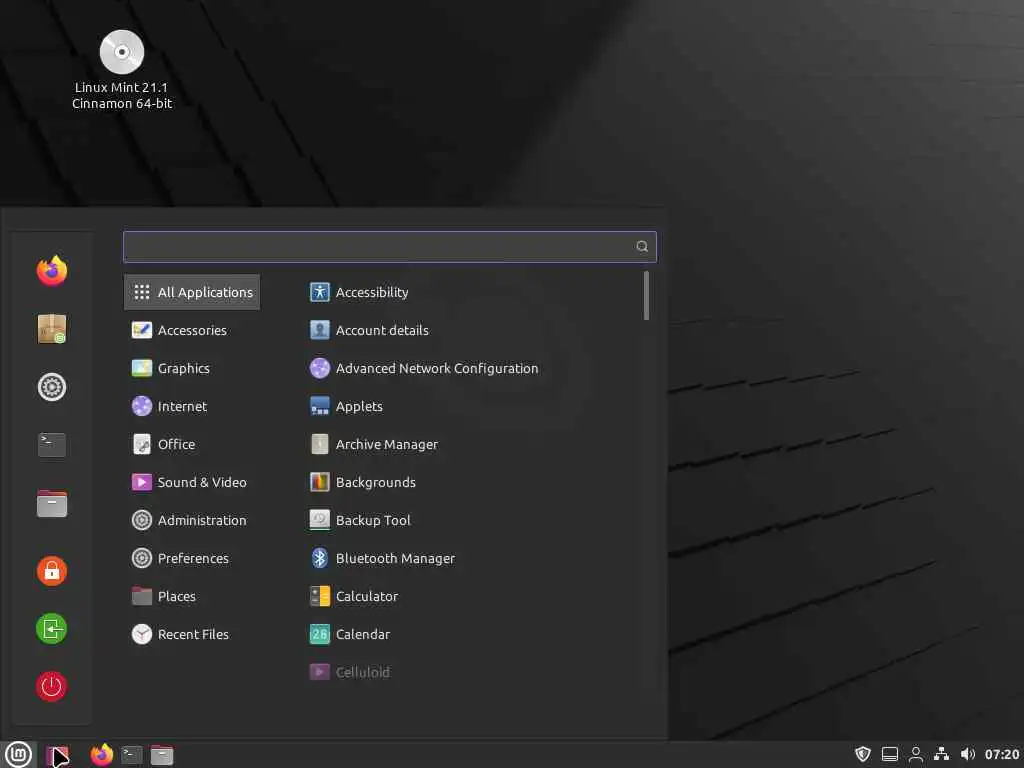This screenshot has width=1024, height=768.
Task: Click the sound volume tray icon
Action: 968,754
